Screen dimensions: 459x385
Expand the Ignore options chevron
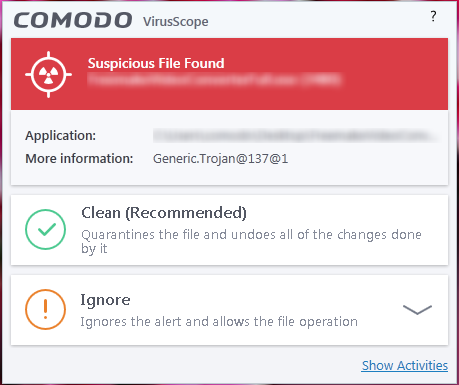pyautogui.click(x=417, y=310)
